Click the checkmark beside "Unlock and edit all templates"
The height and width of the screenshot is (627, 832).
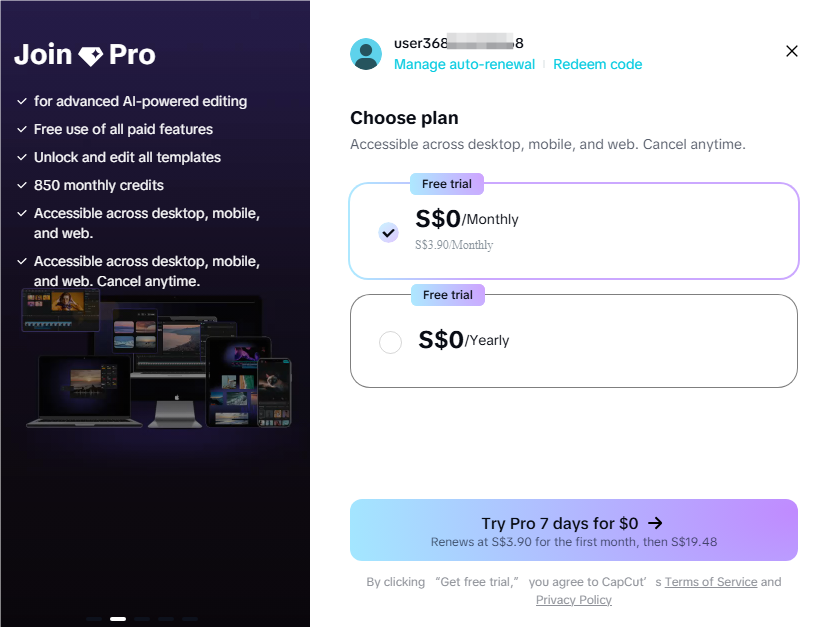(x=21, y=157)
